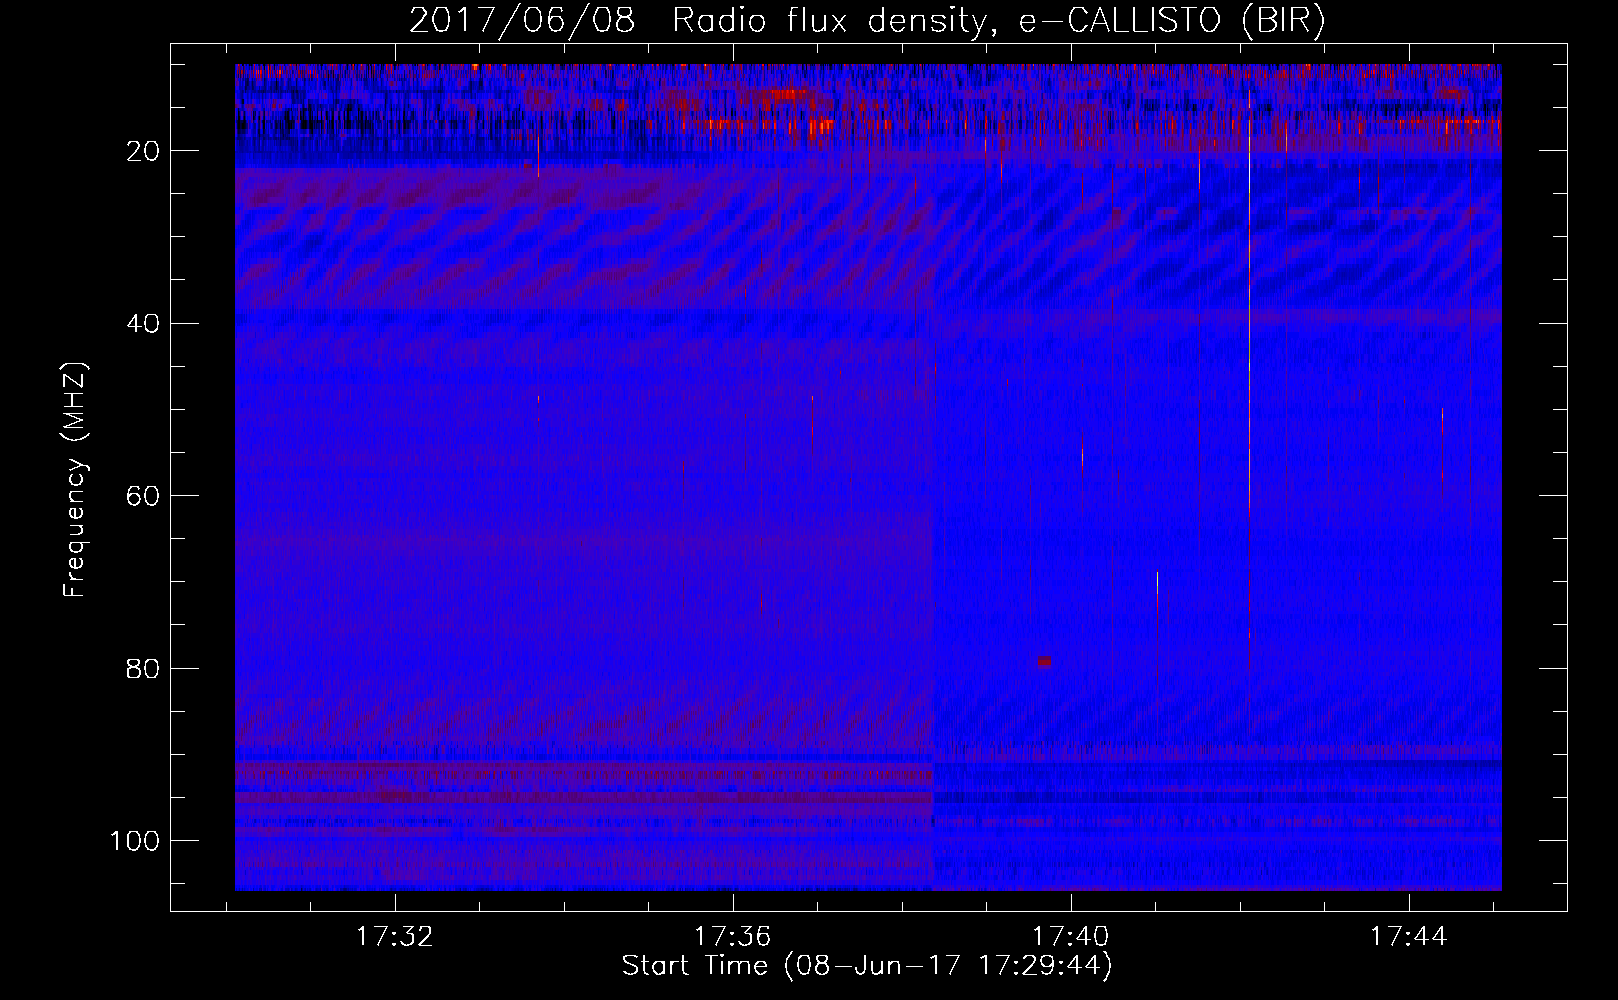Click the 17:32 time tick label
The width and height of the screenshot is (1618, 1000).
395,937
